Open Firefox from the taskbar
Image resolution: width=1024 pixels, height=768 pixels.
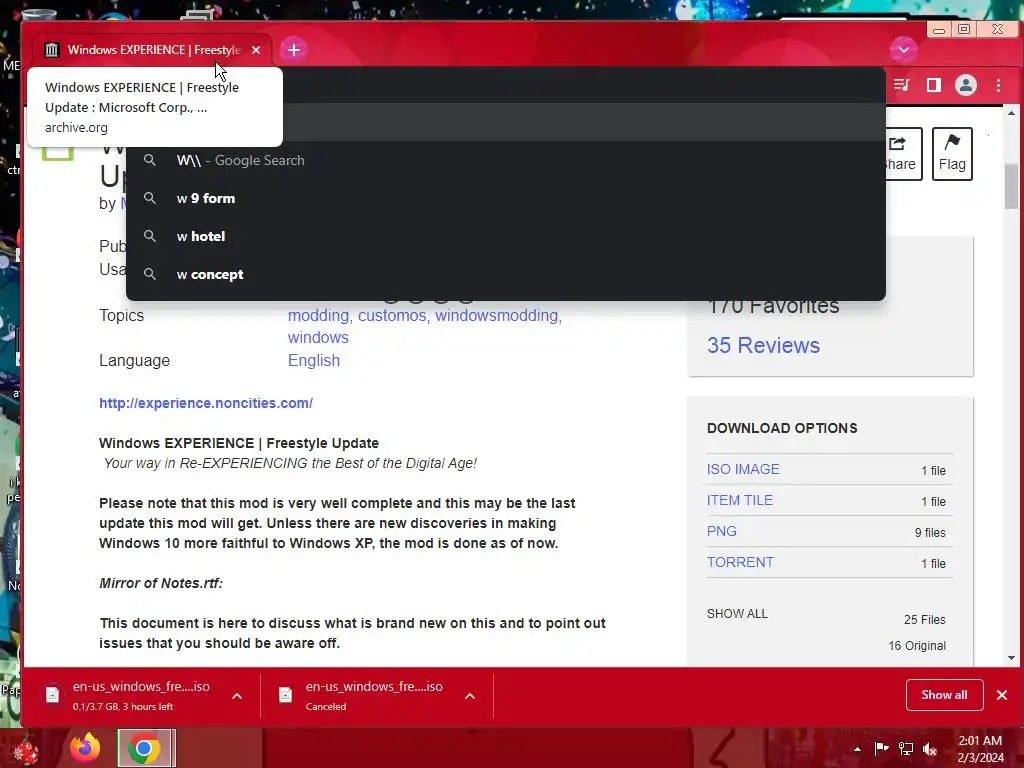tap(85, 748)
